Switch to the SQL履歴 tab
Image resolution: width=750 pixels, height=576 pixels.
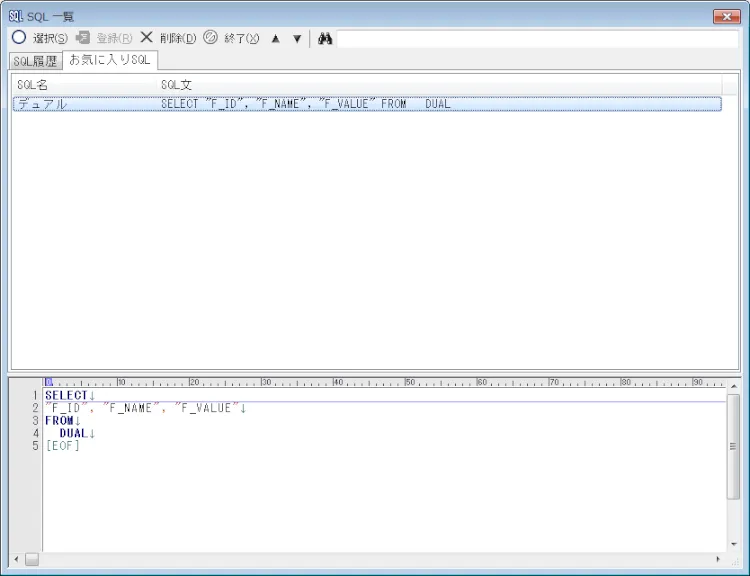35,61
